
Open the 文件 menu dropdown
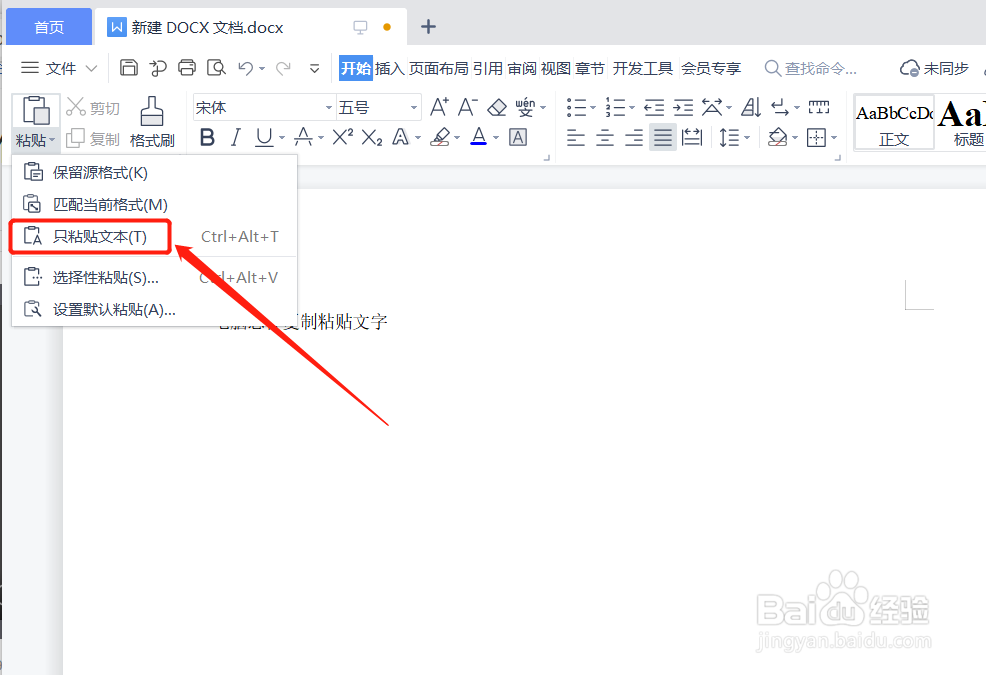tap(59, 68)
